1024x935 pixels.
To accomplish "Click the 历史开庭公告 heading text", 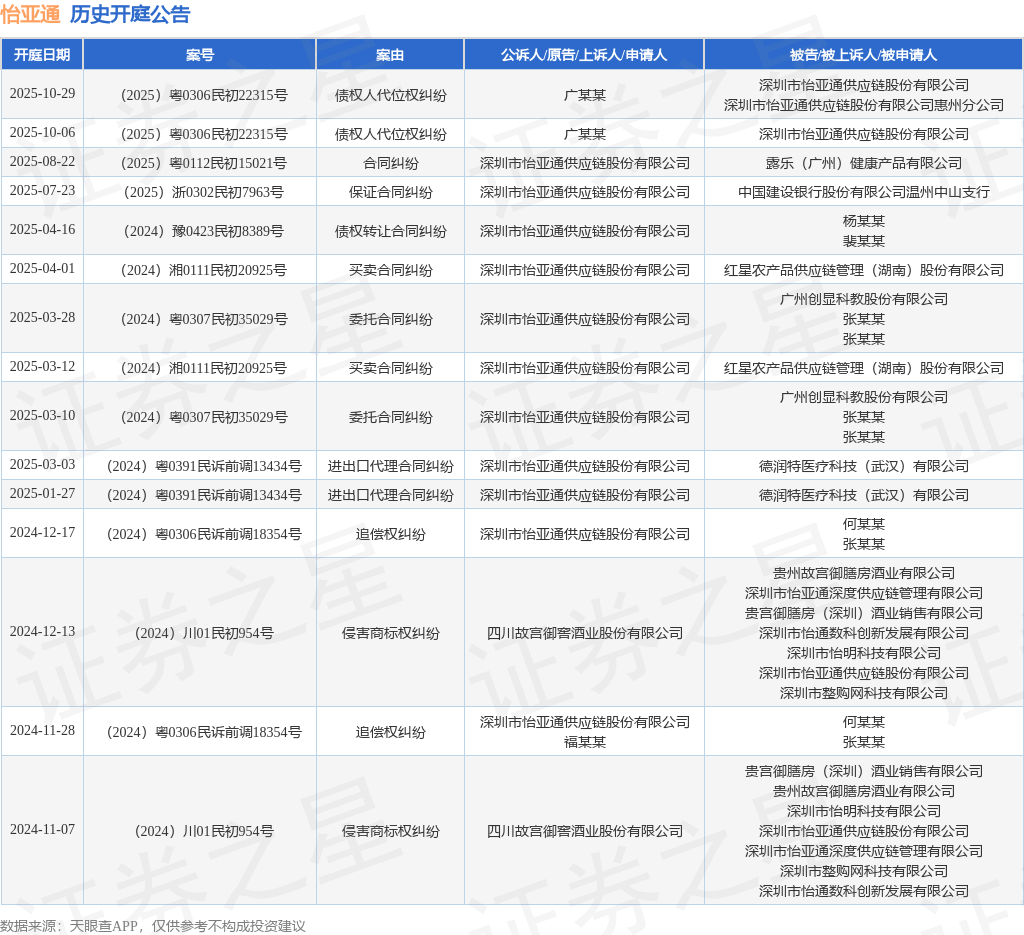I will [129, 14].
